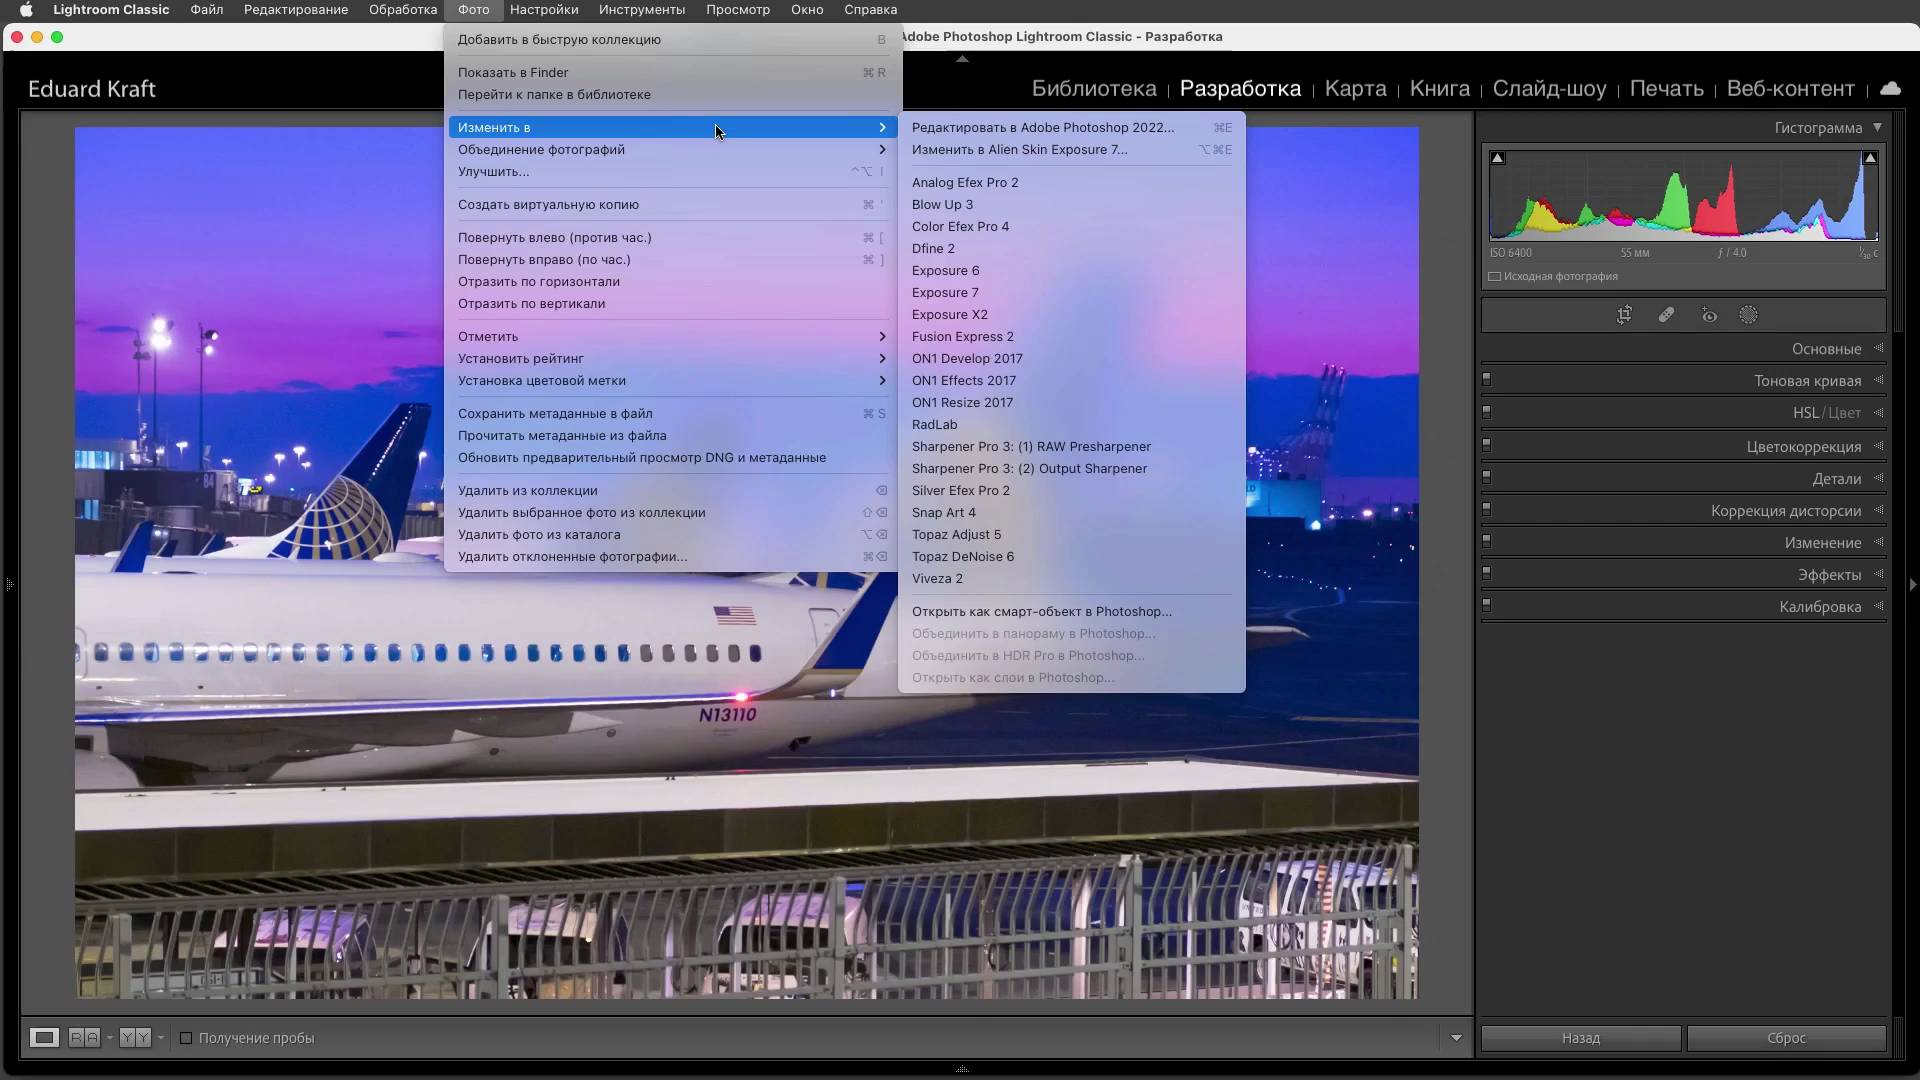1920x1080 pixels.
Task: Choose Открыть как смарт-объект в Photoshop
Action: point(1071,612)
